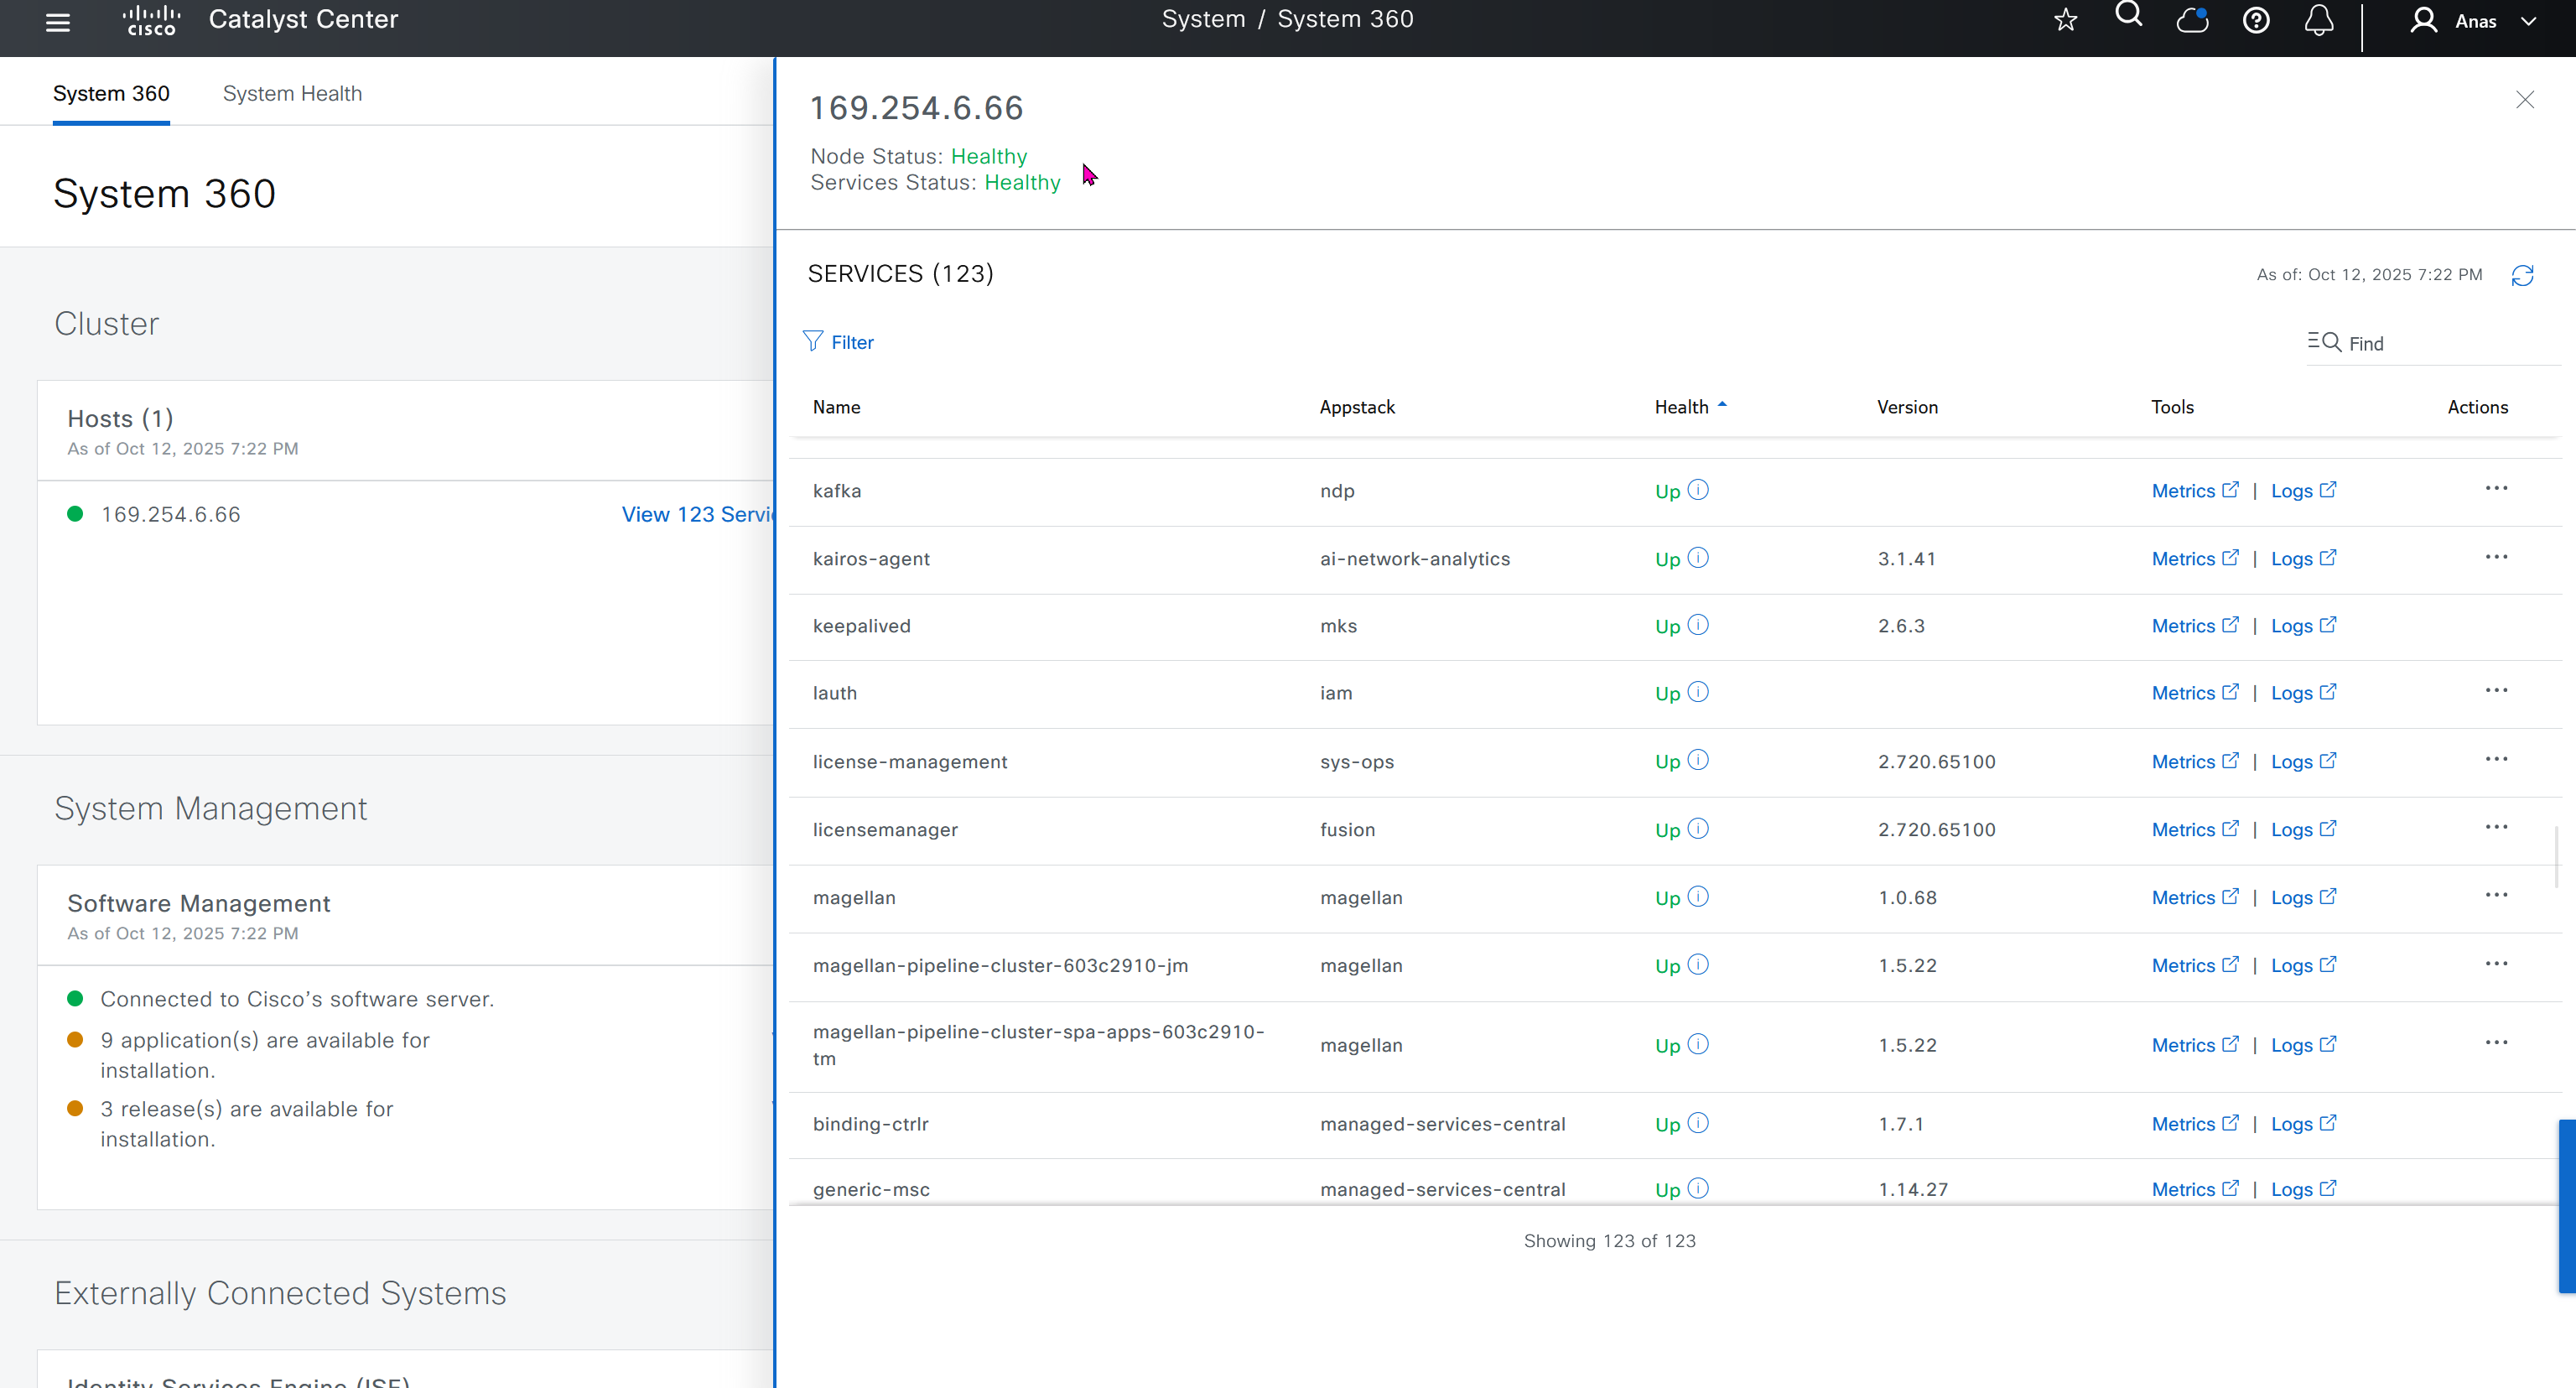Click the Find search field
Viewport: 2576px width, 1388px height.
tap(2440, 343)
